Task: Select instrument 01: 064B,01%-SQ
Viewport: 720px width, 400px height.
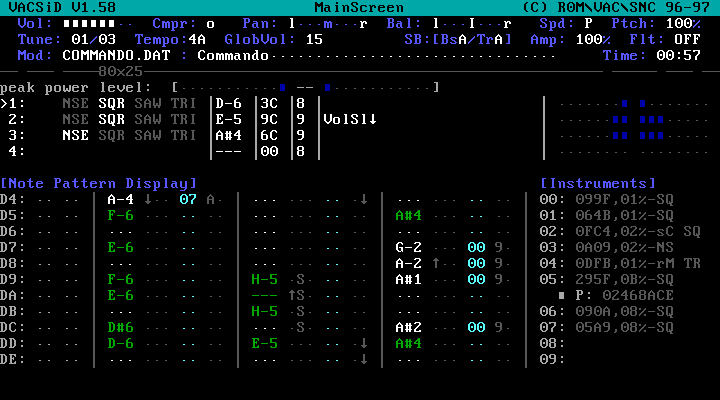Action: (x=607, y=215)
